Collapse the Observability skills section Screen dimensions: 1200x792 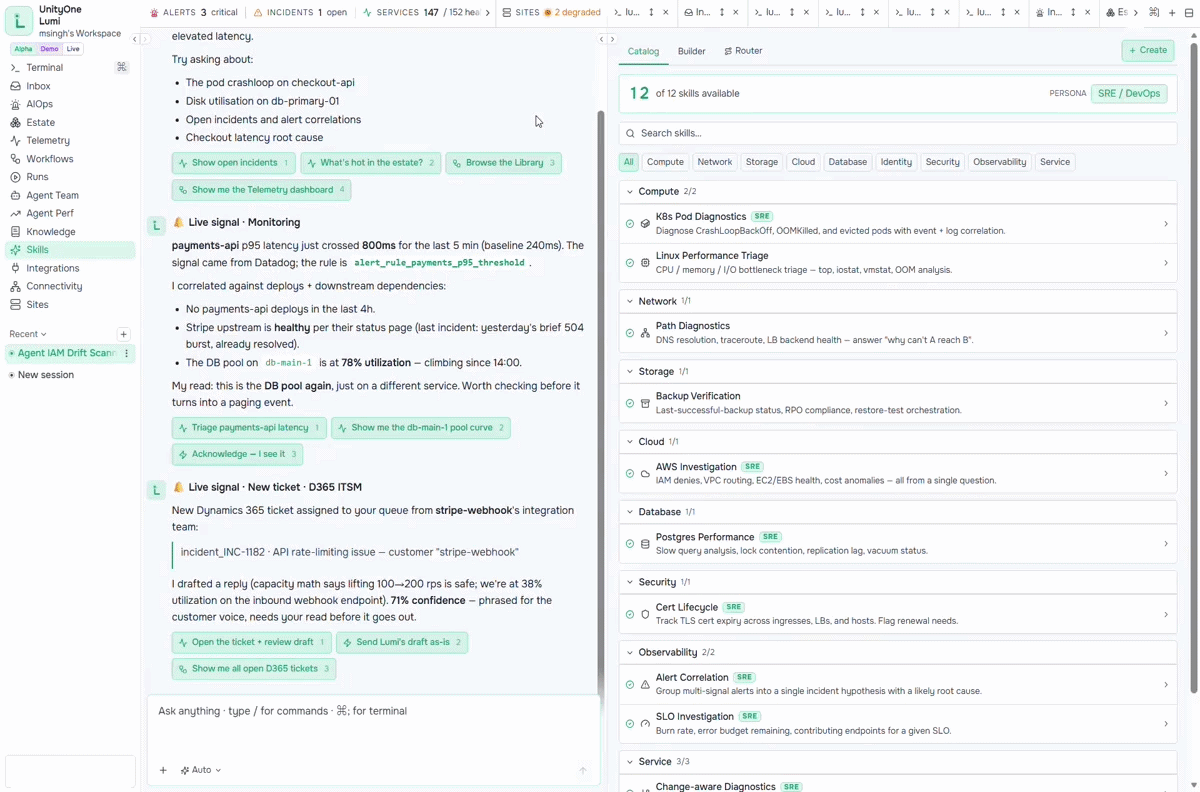pos(630,652)
